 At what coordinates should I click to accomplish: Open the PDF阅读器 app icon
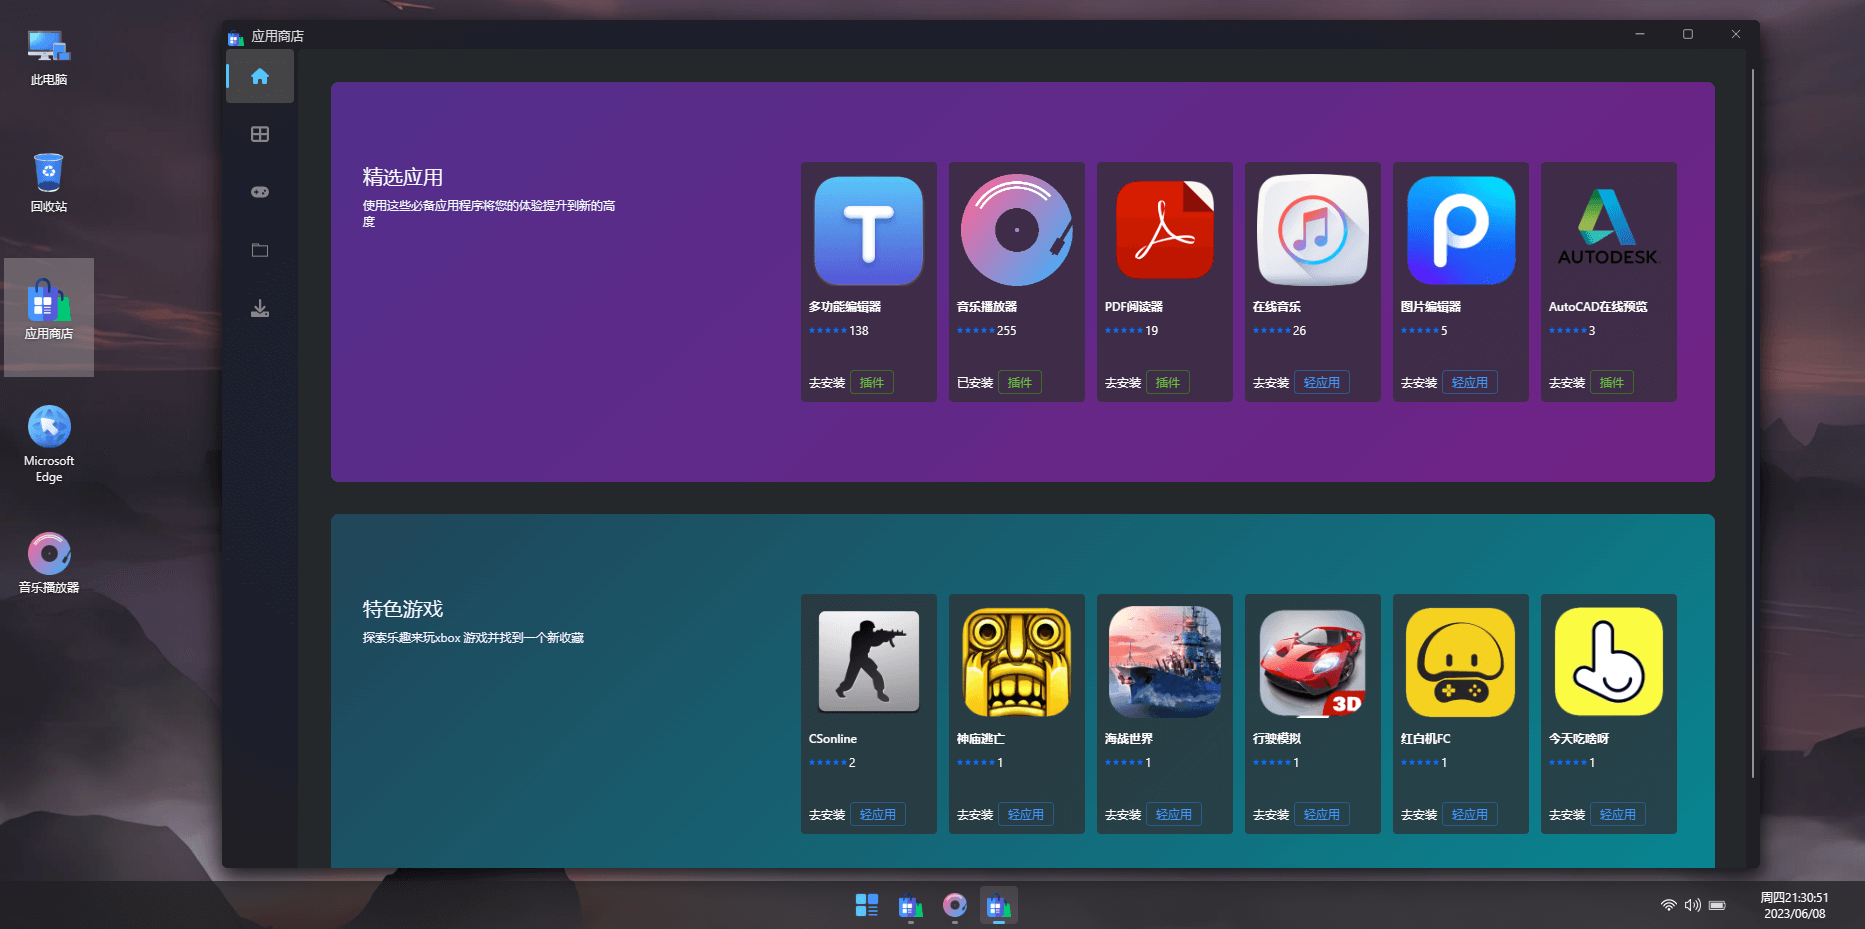pos(1164,231)
